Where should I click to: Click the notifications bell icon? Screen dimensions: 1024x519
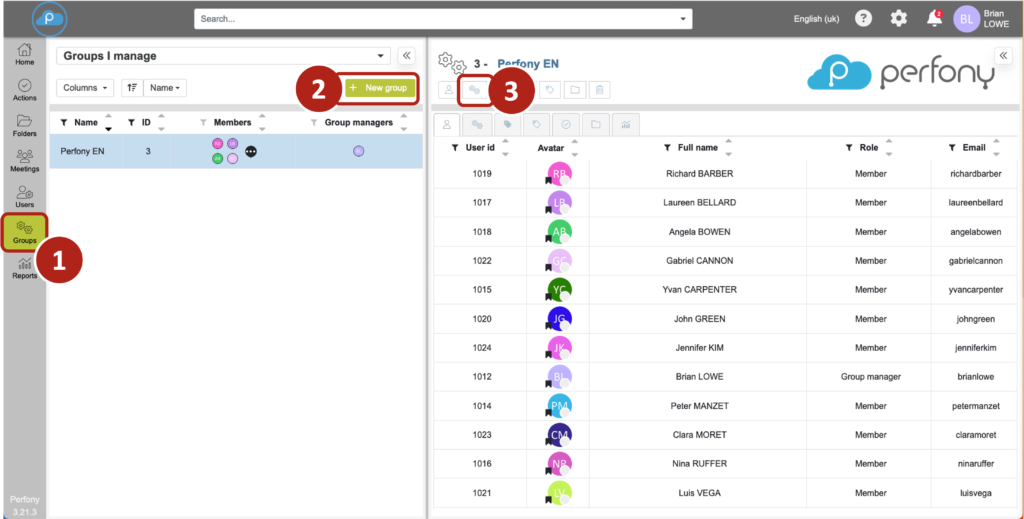coord(934,18)
